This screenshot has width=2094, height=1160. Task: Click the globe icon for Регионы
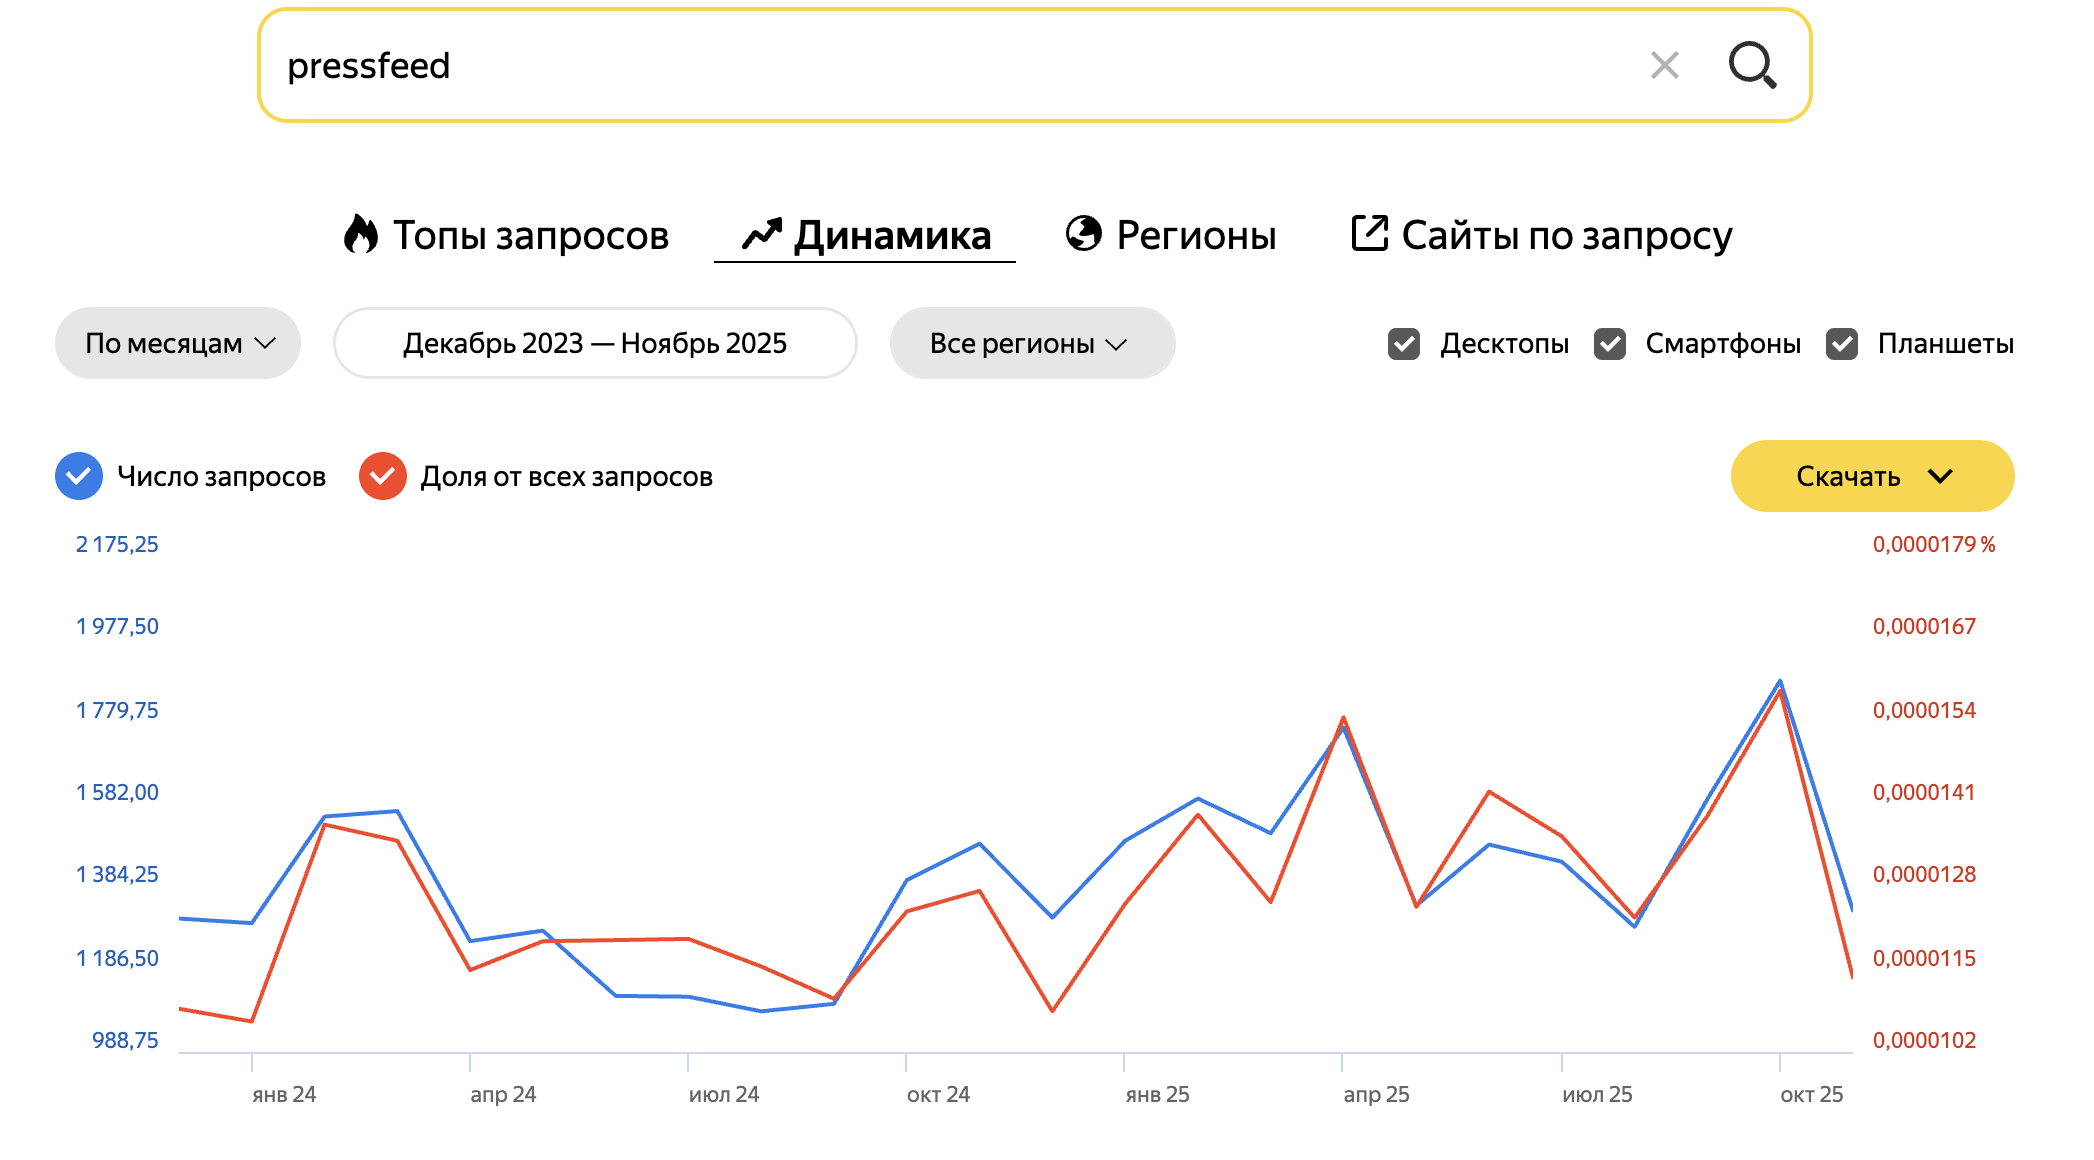tap(1083, 234)
